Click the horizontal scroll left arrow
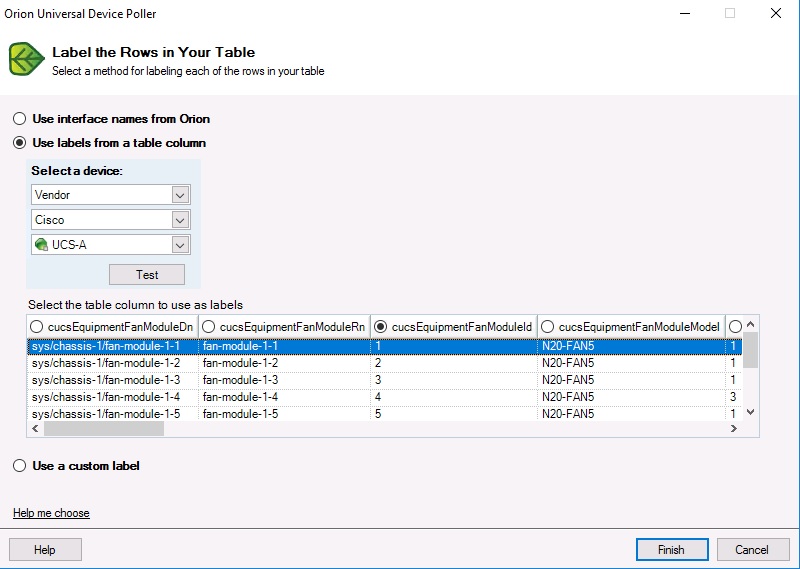This screenshot has height=569, width=800. [x=35, y=429]
